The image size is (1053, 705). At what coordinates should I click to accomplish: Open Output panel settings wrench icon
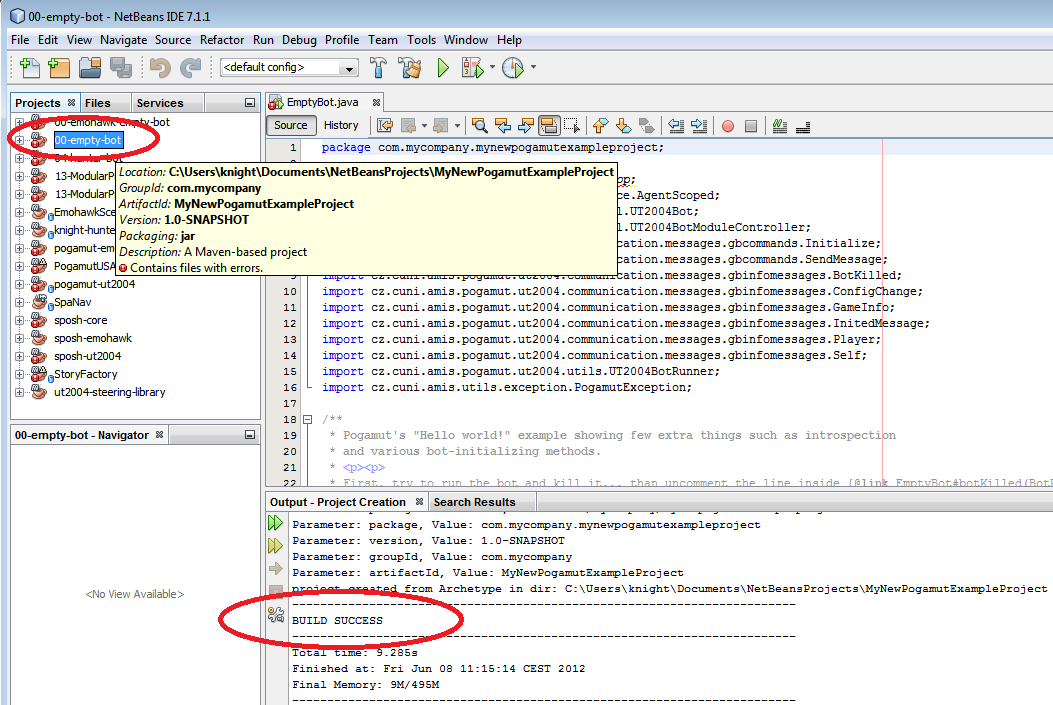276,614
